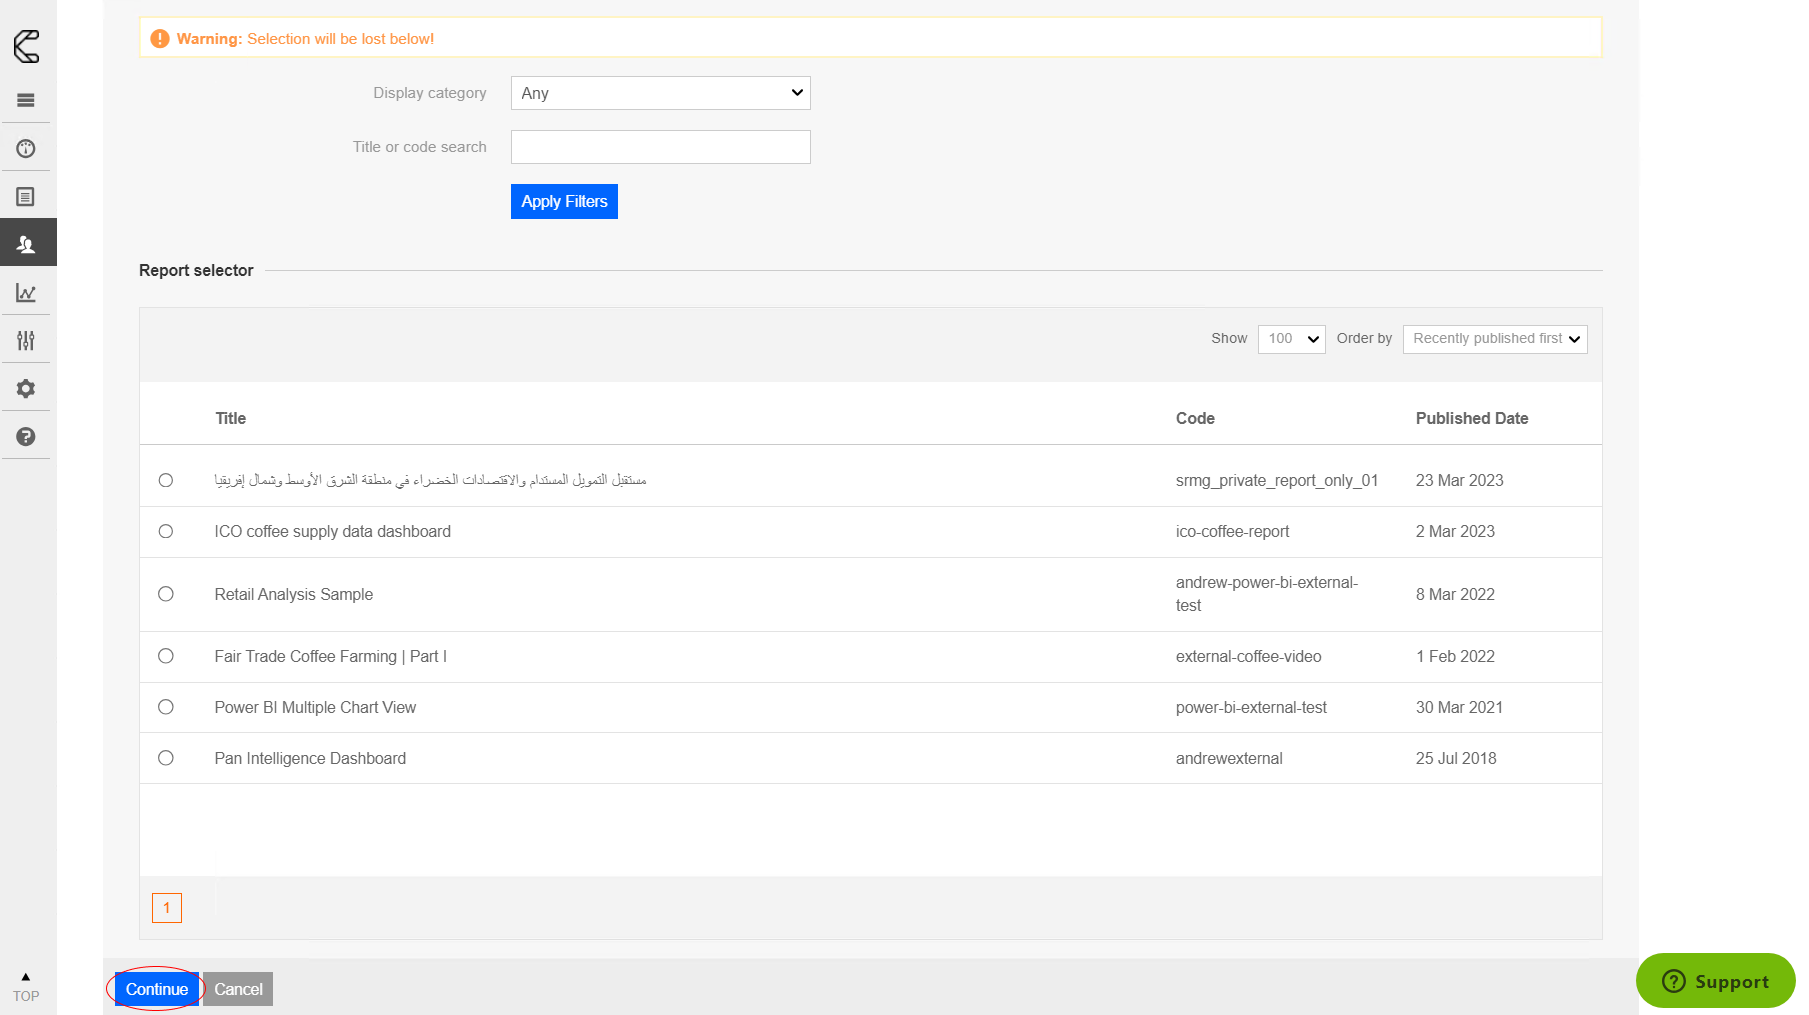
Task: Go to page 1 in pagination
Action: coord(167,908)
